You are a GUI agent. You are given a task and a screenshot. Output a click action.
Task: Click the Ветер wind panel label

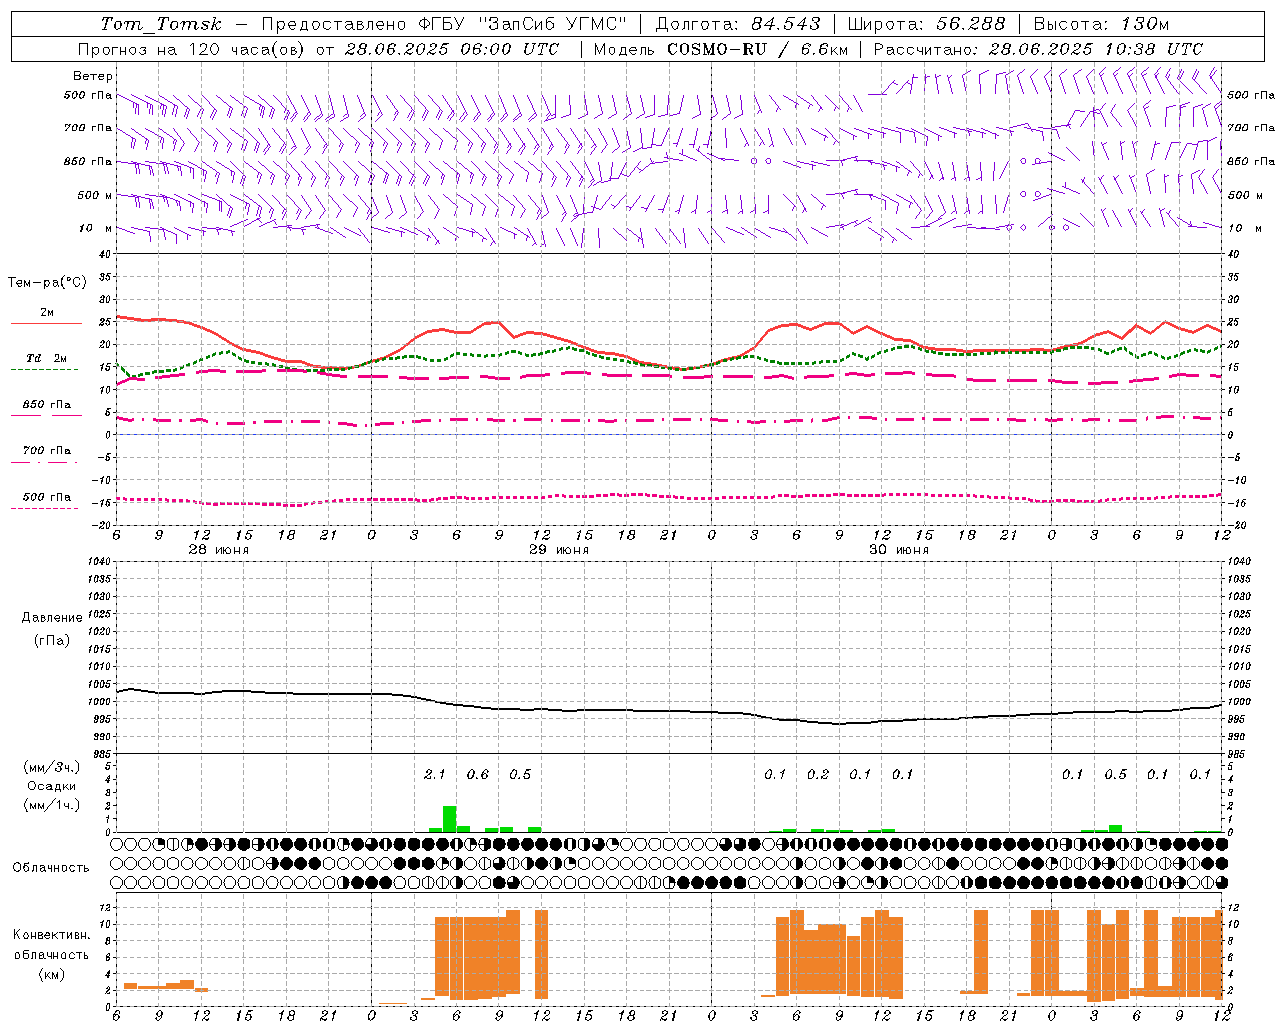pyautogui.click(x=93, y=76)
